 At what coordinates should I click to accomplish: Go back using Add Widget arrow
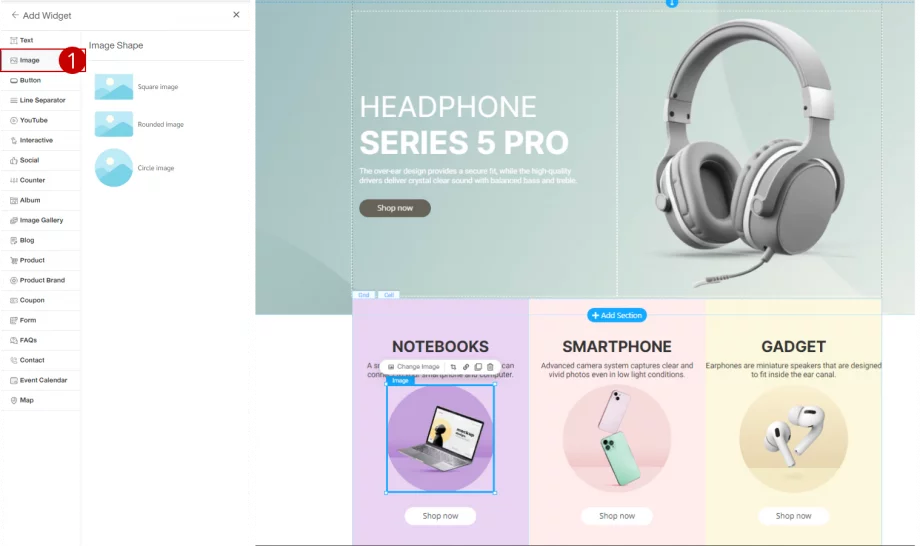point(15,15)
